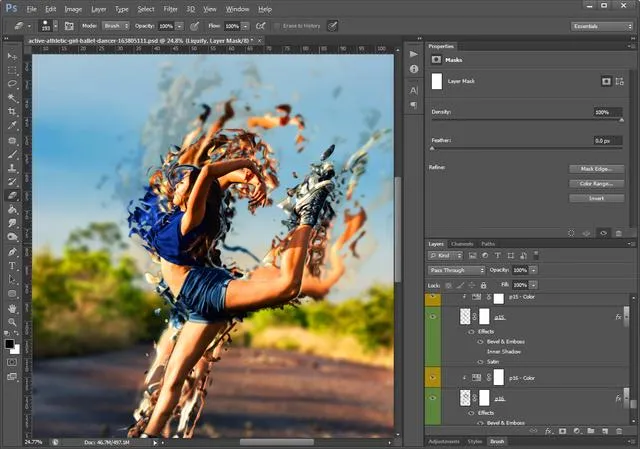The image size is (640, 449).
Task: Select the Move tool
Action: [12, 56]
